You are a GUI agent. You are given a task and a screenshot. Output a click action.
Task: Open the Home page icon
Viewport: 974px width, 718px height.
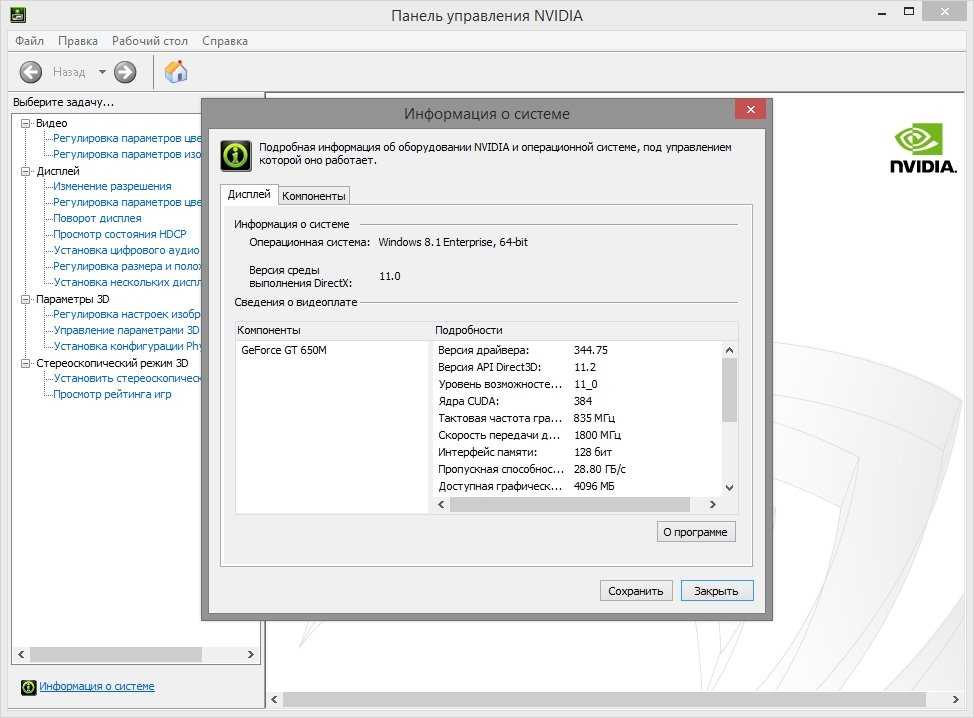tap(176, 71)
